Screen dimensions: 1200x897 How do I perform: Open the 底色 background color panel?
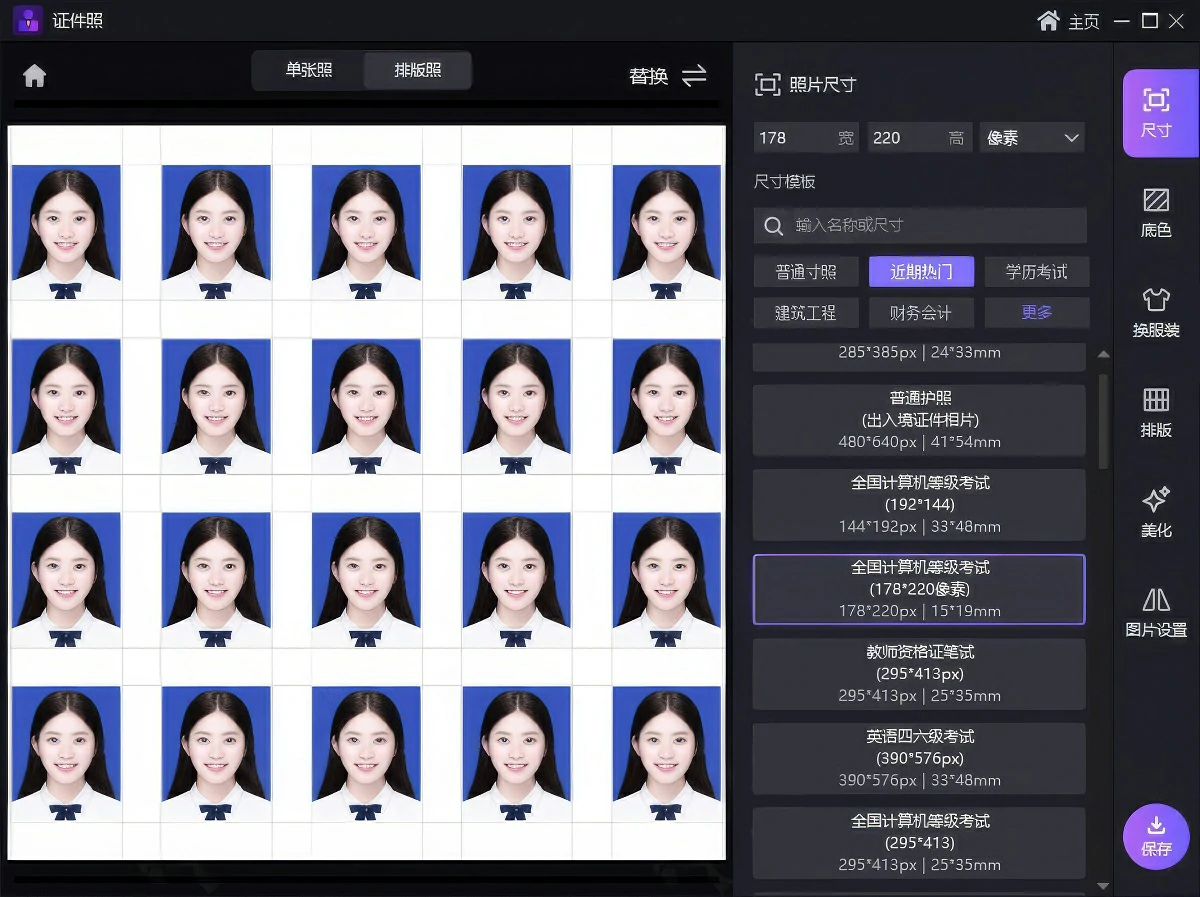pyautogui.click(x=1156, y=212)
